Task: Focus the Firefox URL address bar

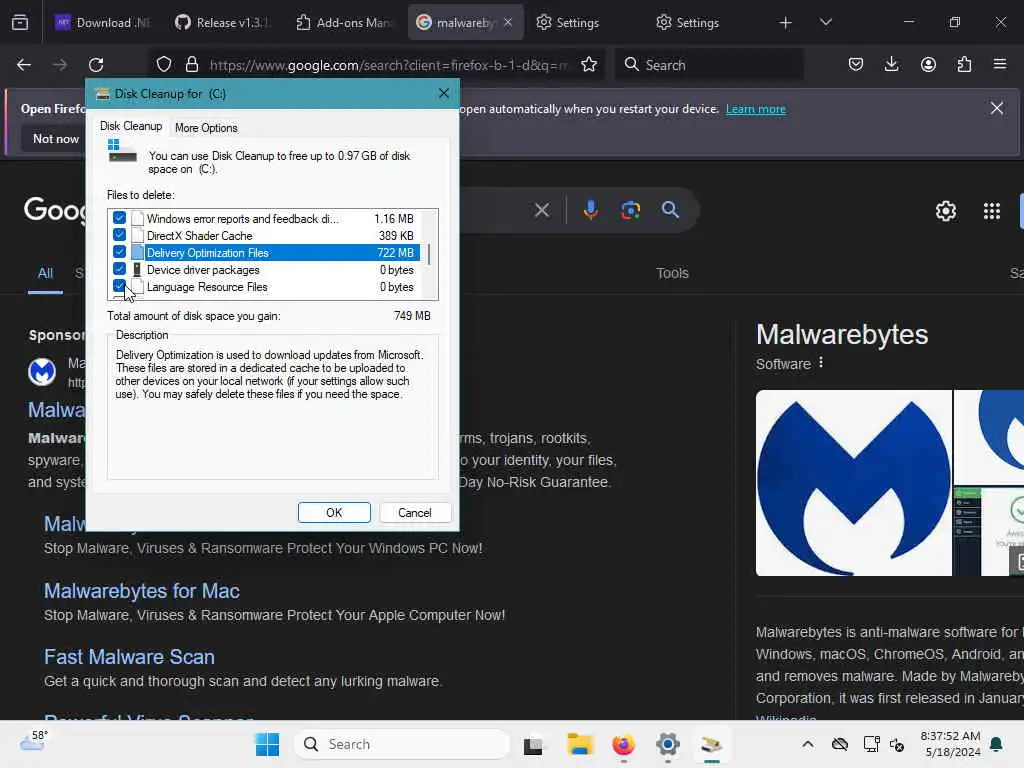Action: tap(388, 65)
